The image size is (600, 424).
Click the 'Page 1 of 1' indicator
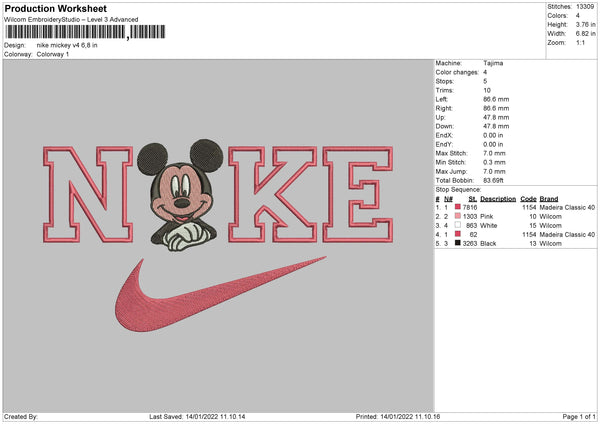point(579,416)
